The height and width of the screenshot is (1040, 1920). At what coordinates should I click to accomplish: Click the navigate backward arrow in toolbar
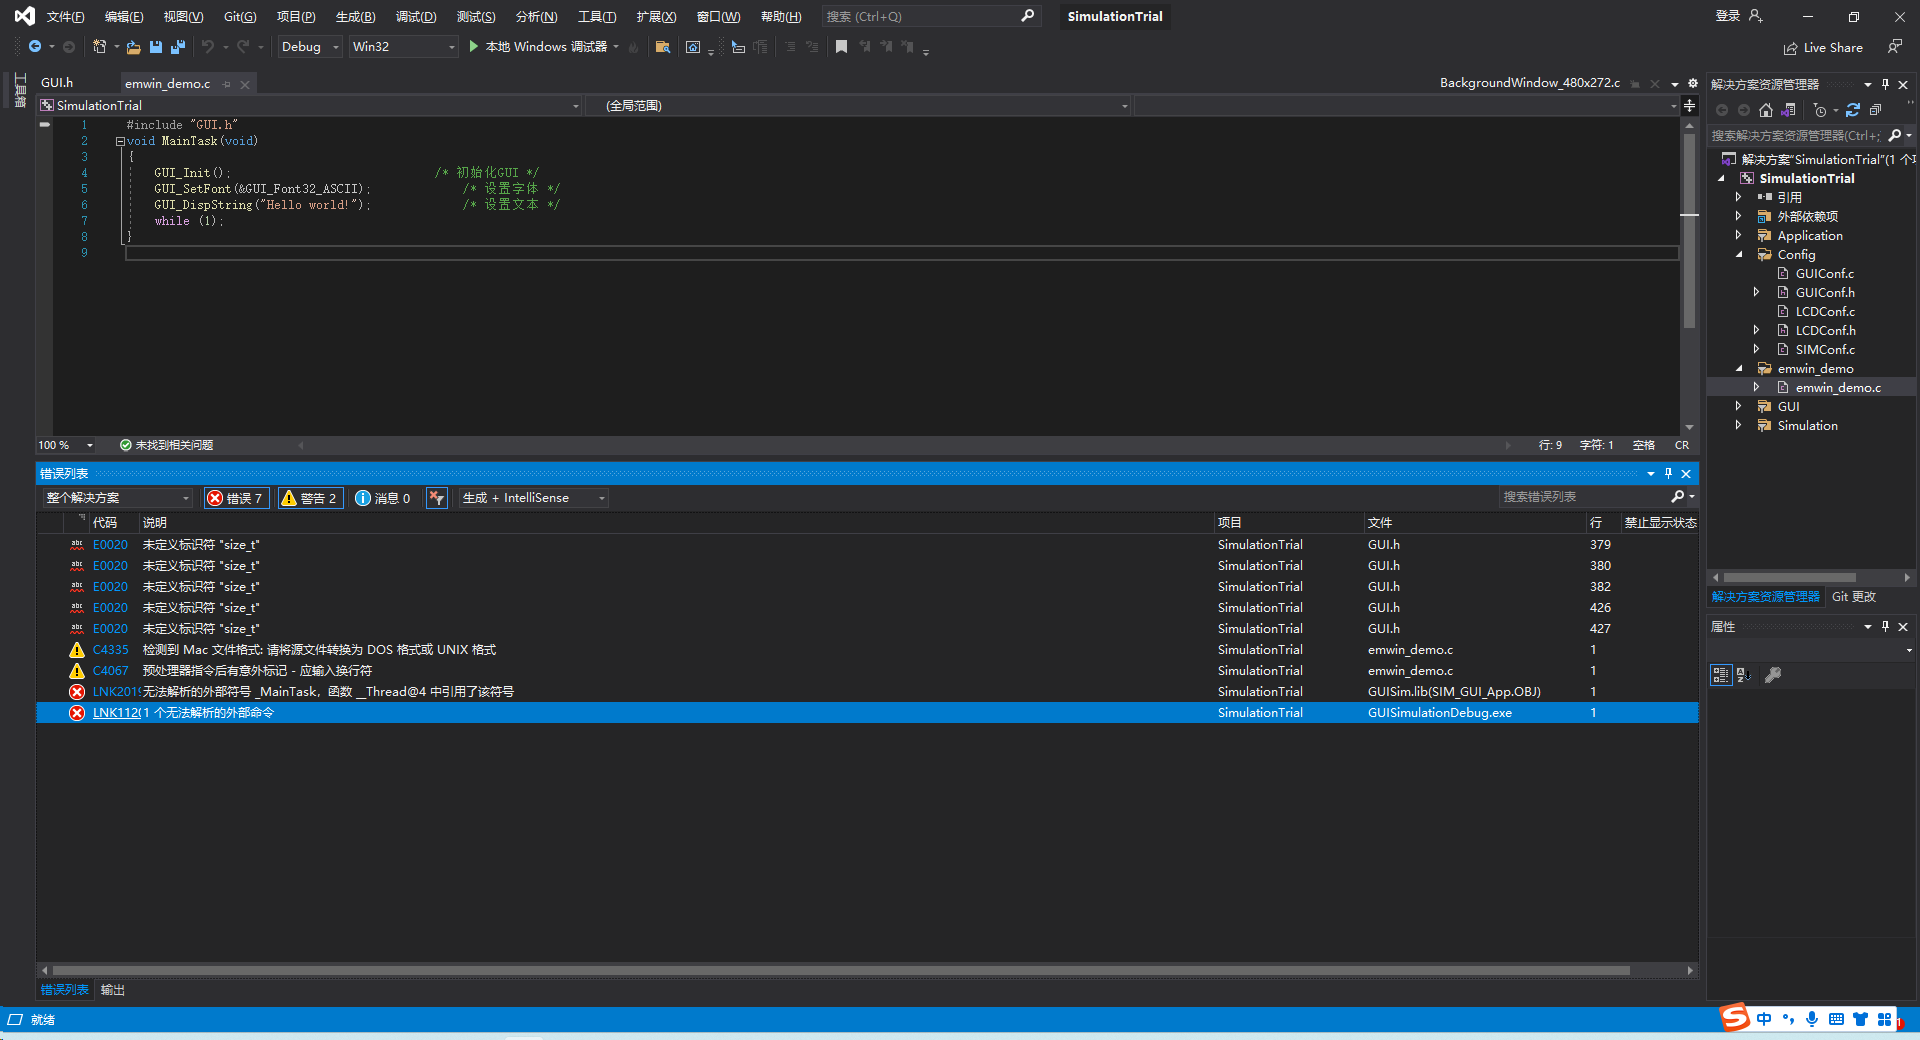coord(35,47)
